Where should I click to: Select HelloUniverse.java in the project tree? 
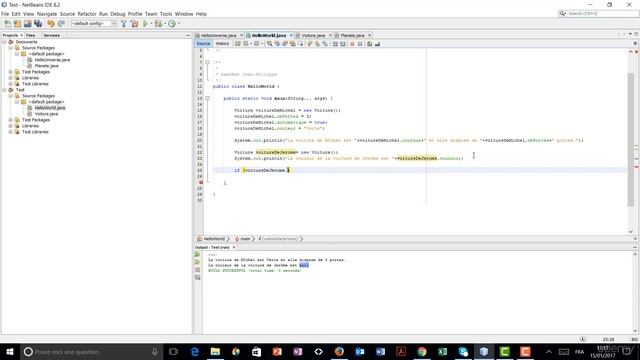coord(52,60)
